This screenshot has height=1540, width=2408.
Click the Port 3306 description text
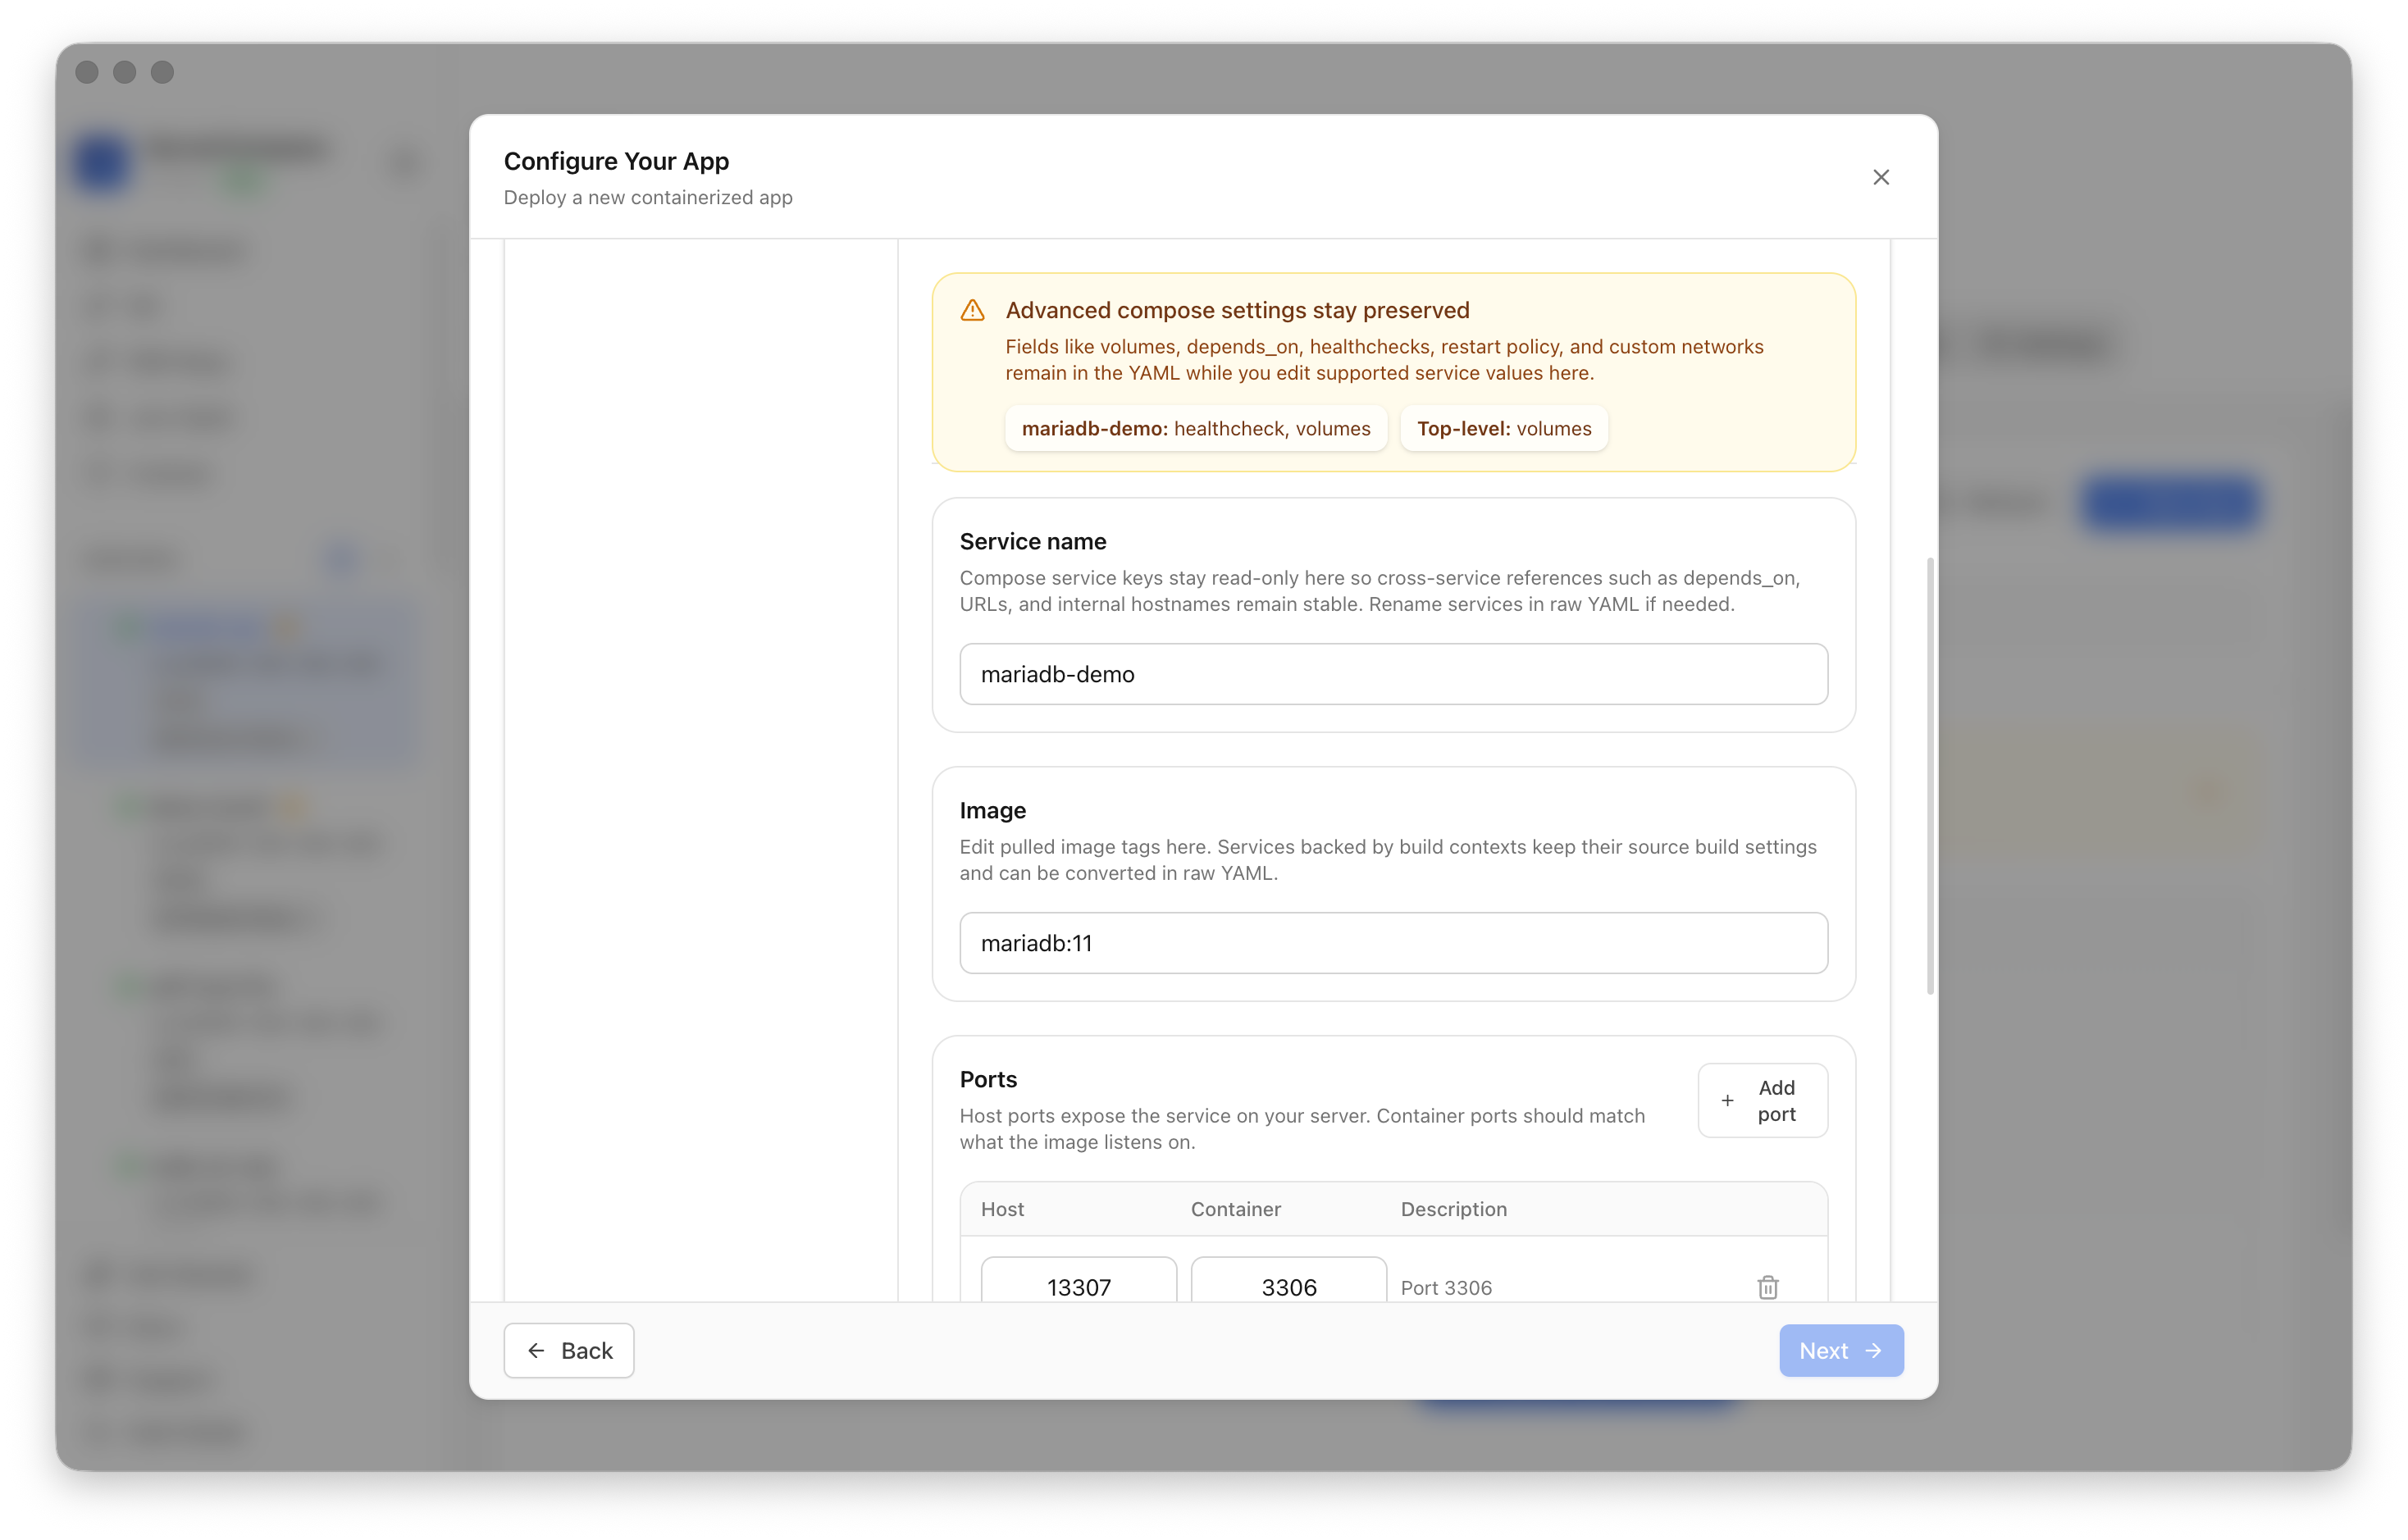pyautogui.click(x=1445, y=1287)
